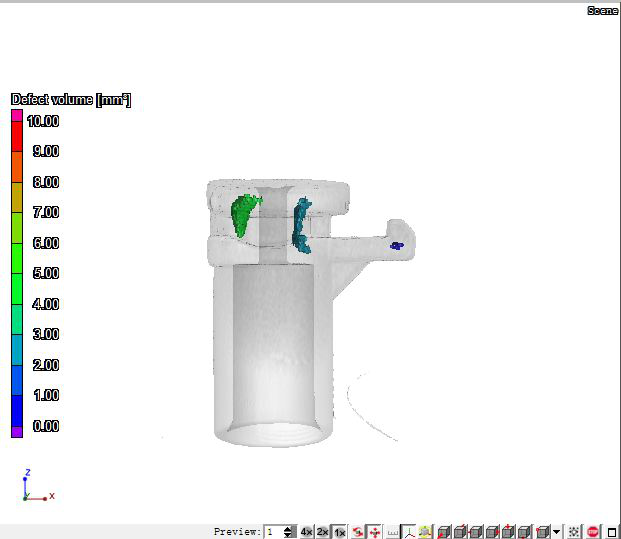This screenshot has width=621, height=539.
Task: Click the dotted fit-to-view icon
Action: (x=573, y=532)
